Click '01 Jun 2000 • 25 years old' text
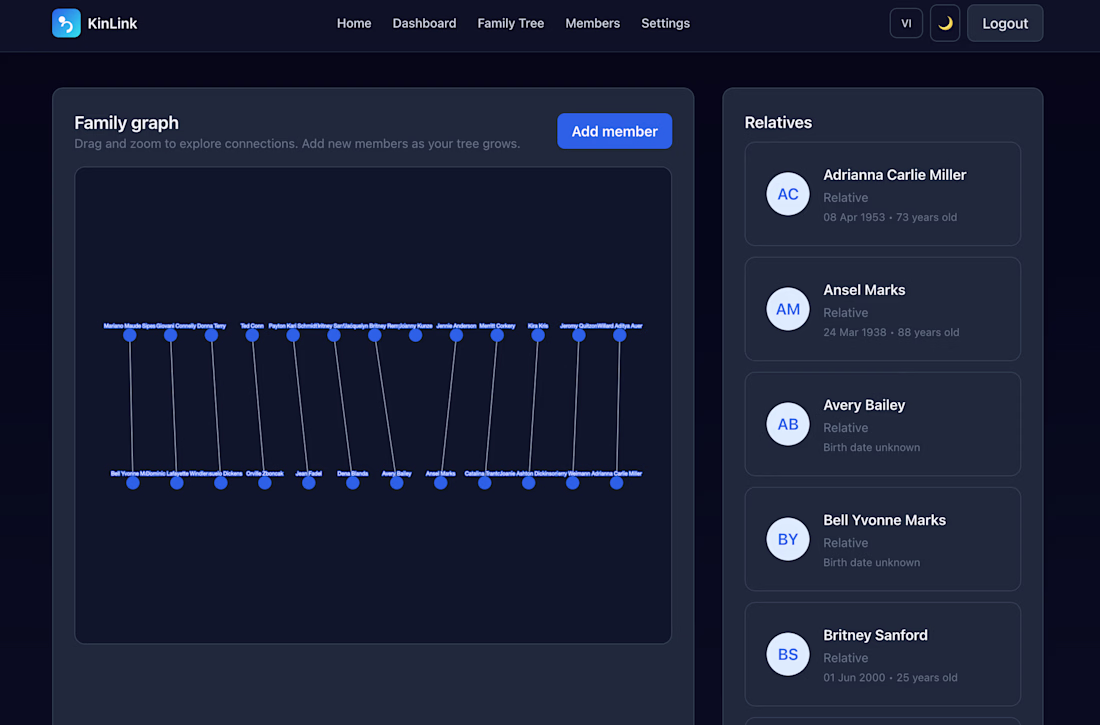 click(x=890, y=678)
